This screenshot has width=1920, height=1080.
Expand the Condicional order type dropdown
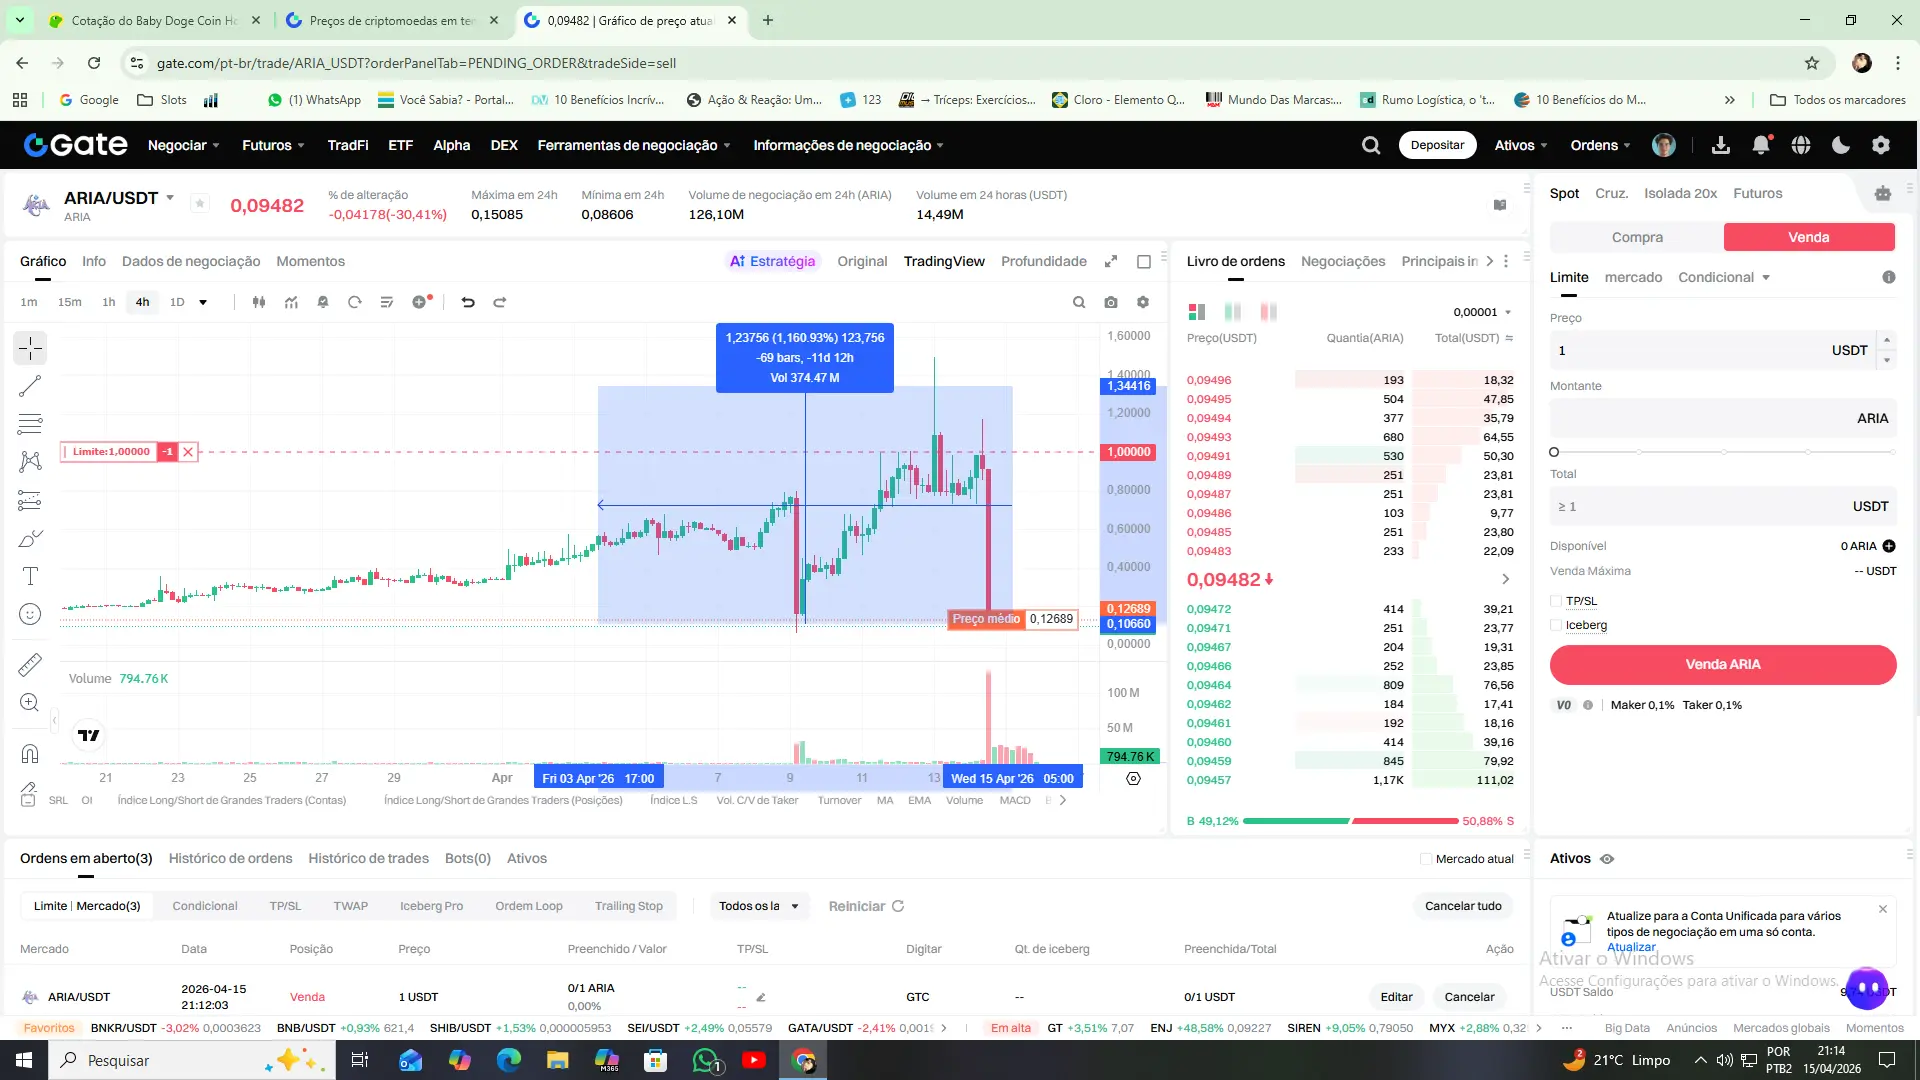click(x=1724, y=277)
